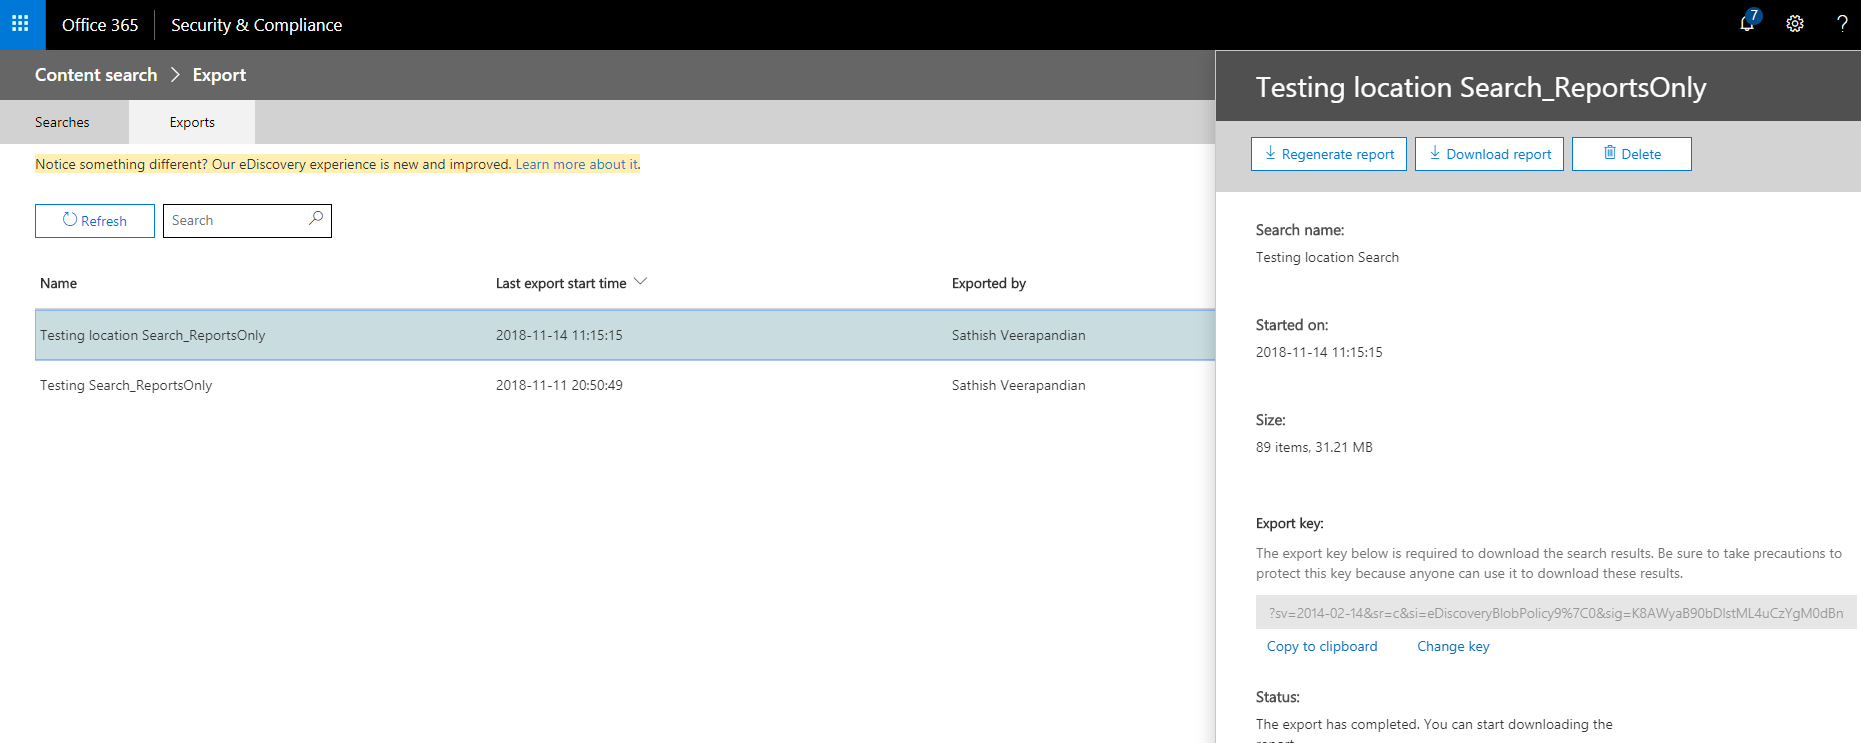Image resolution: width=1861 pixels, height=743 pixels.
Task: Click the Refresh button
Action: (x=95, y=221)
